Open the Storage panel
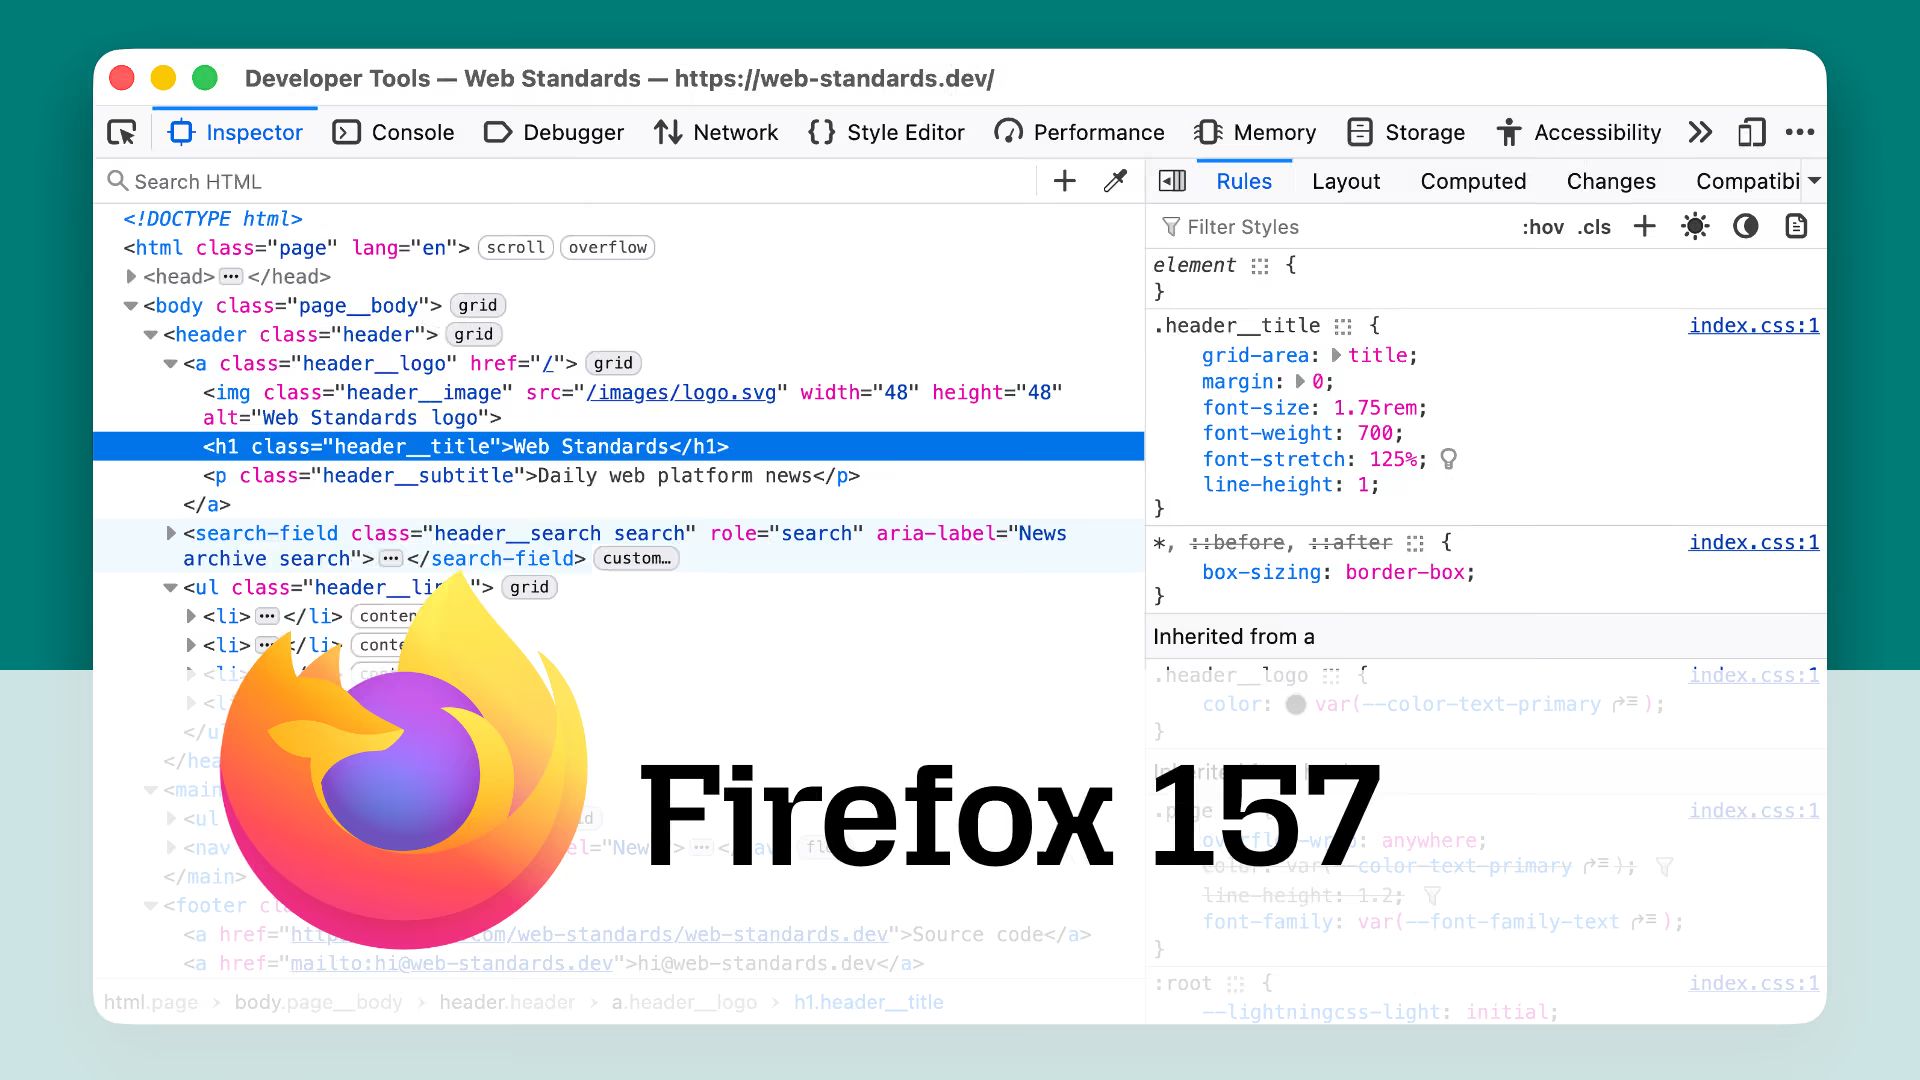Screen dimensions: 1920x1080 click(1405, 132)
